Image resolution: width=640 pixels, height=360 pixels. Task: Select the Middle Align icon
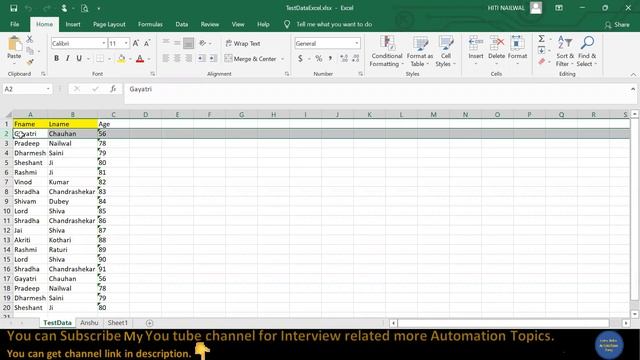(177, 42)
